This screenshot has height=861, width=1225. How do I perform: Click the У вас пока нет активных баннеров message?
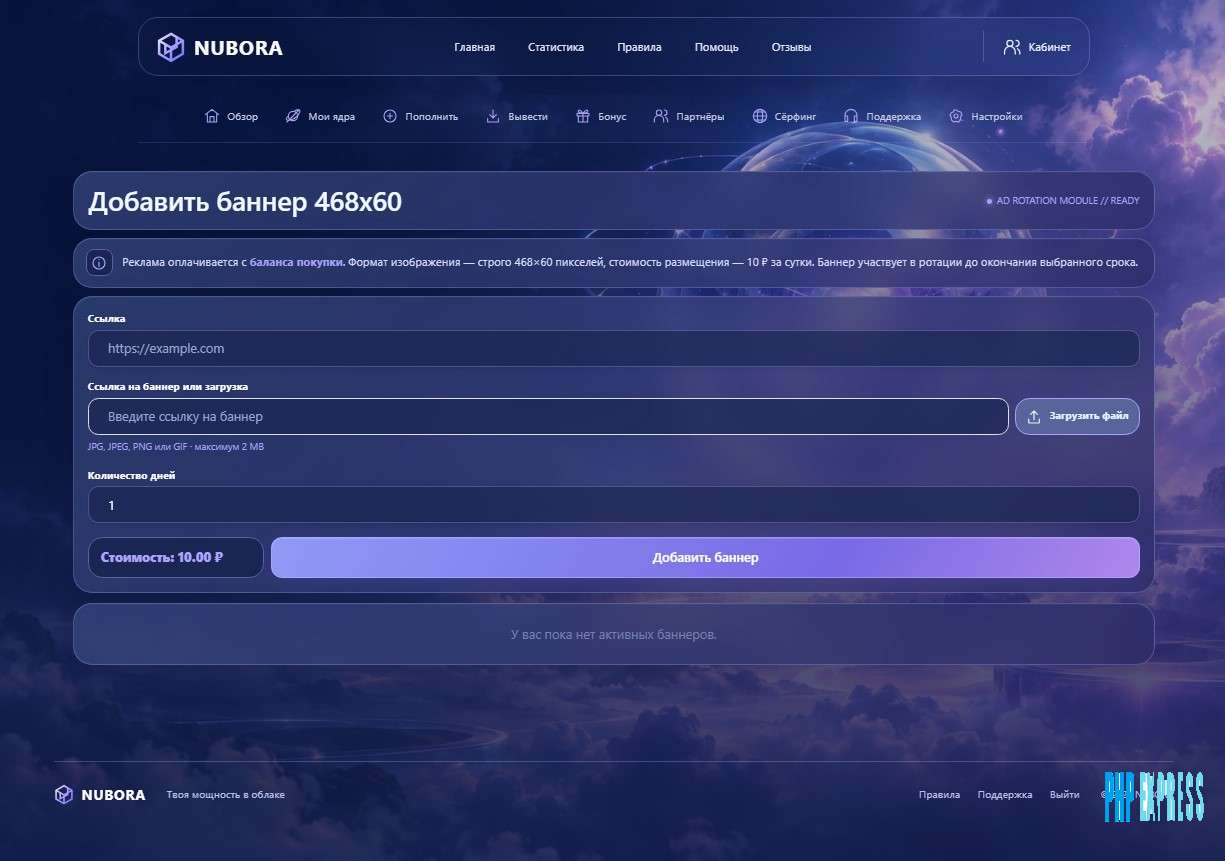pos(613,634)
